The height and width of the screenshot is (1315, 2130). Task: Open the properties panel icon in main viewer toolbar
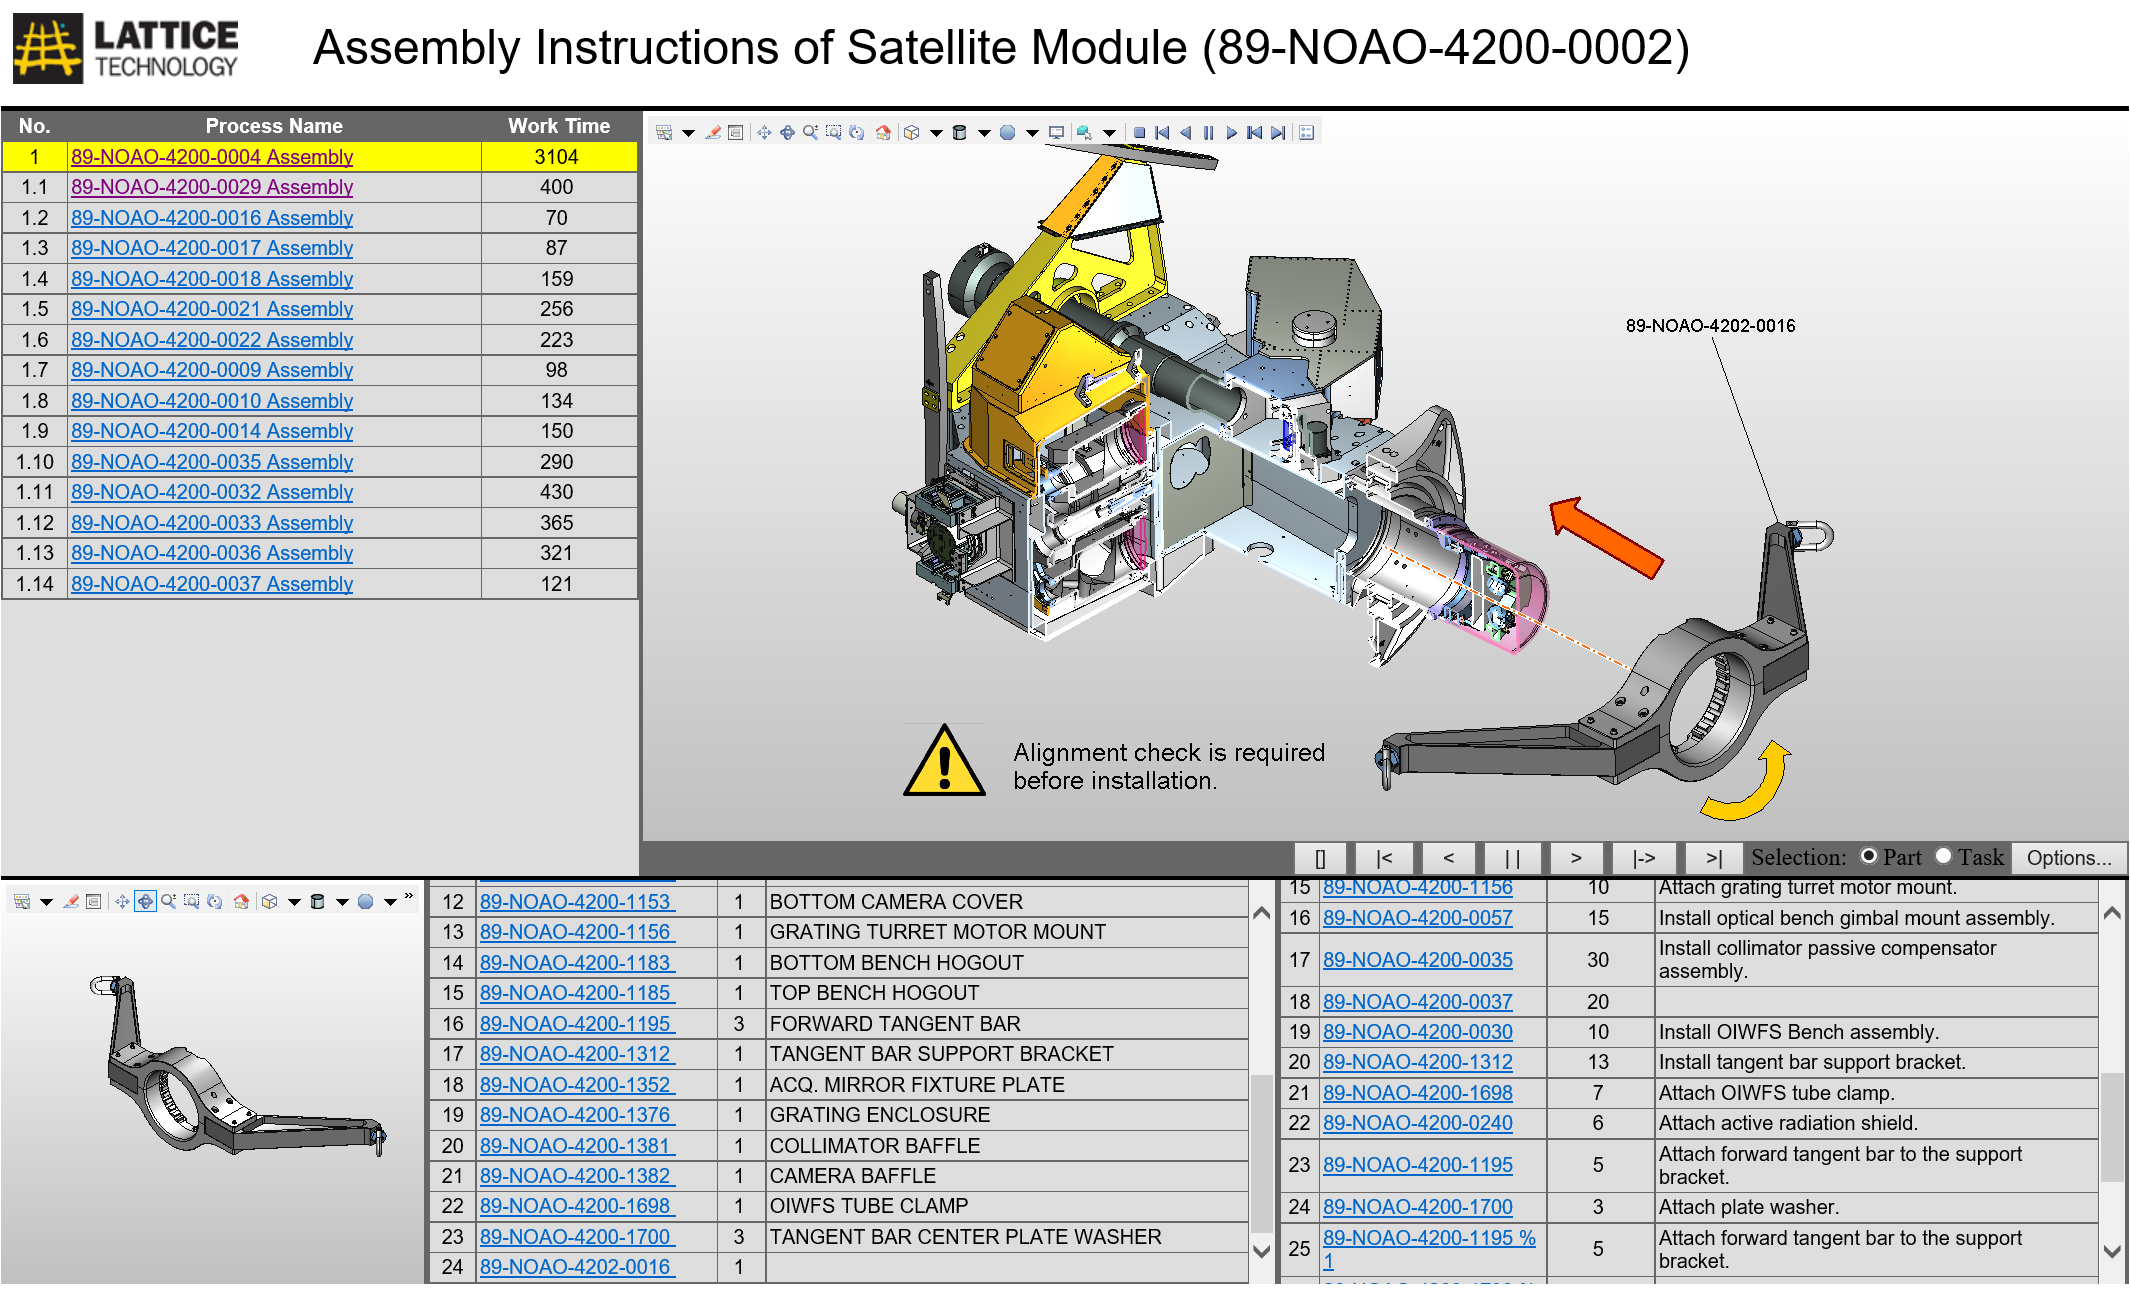[x=736, y=132]
